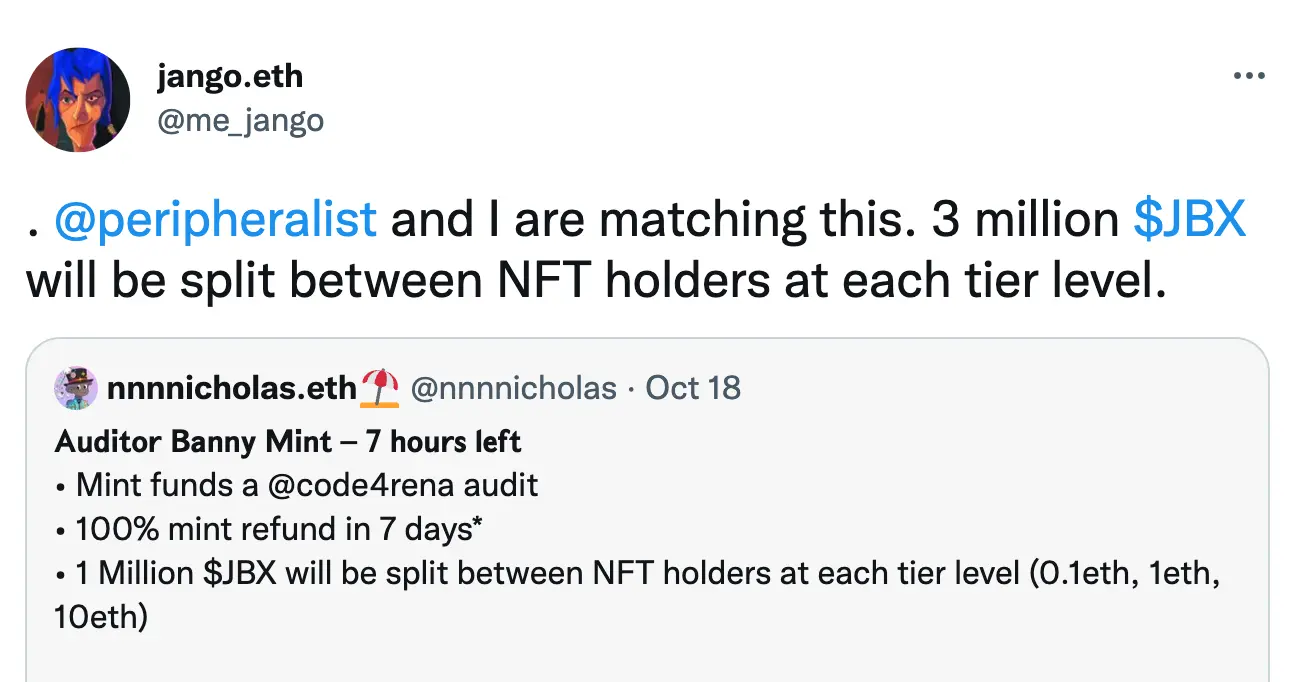Open the three-dot more options menu
The height and width of the screenshot is (682, 1294).
coord(1249,77)
